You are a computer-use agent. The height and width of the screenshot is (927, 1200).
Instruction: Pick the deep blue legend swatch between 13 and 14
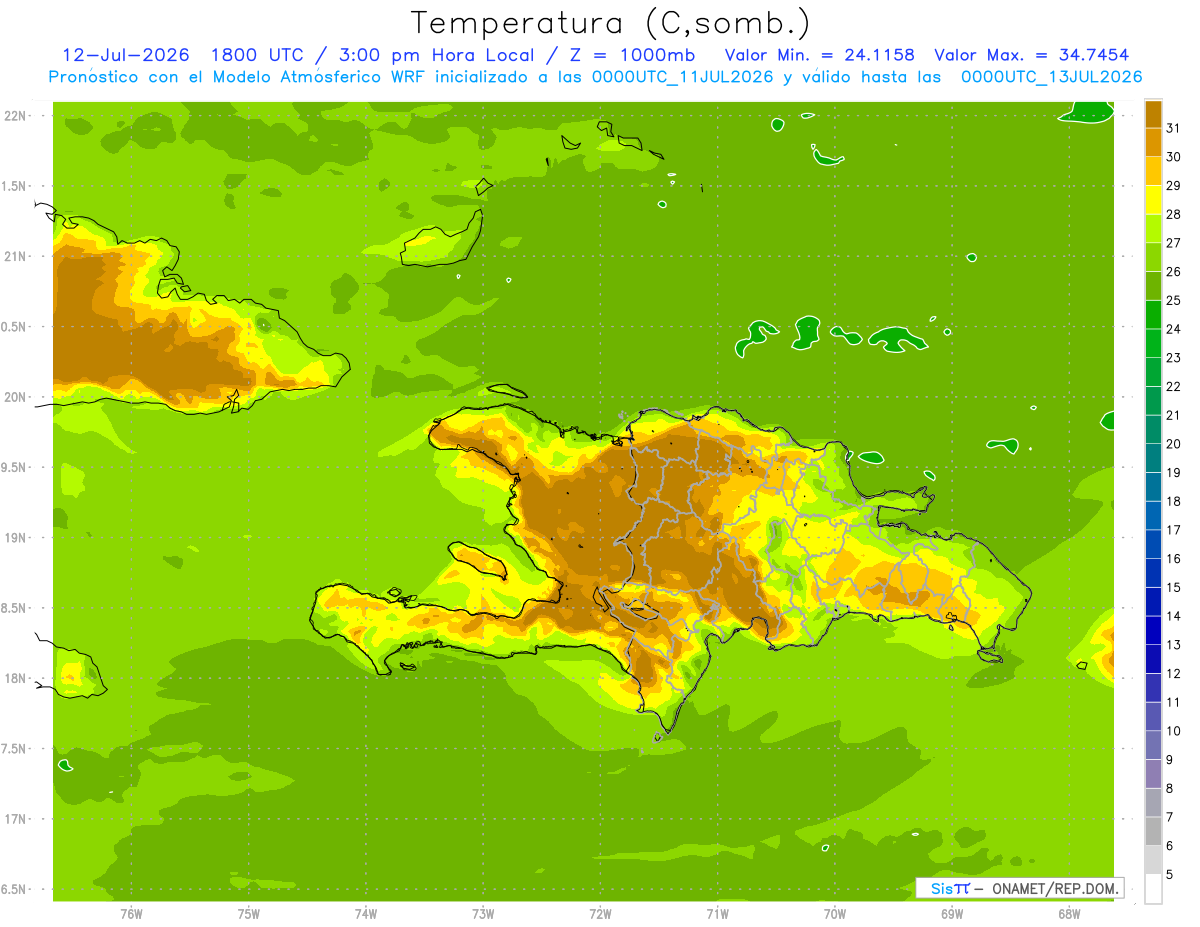1153,630
